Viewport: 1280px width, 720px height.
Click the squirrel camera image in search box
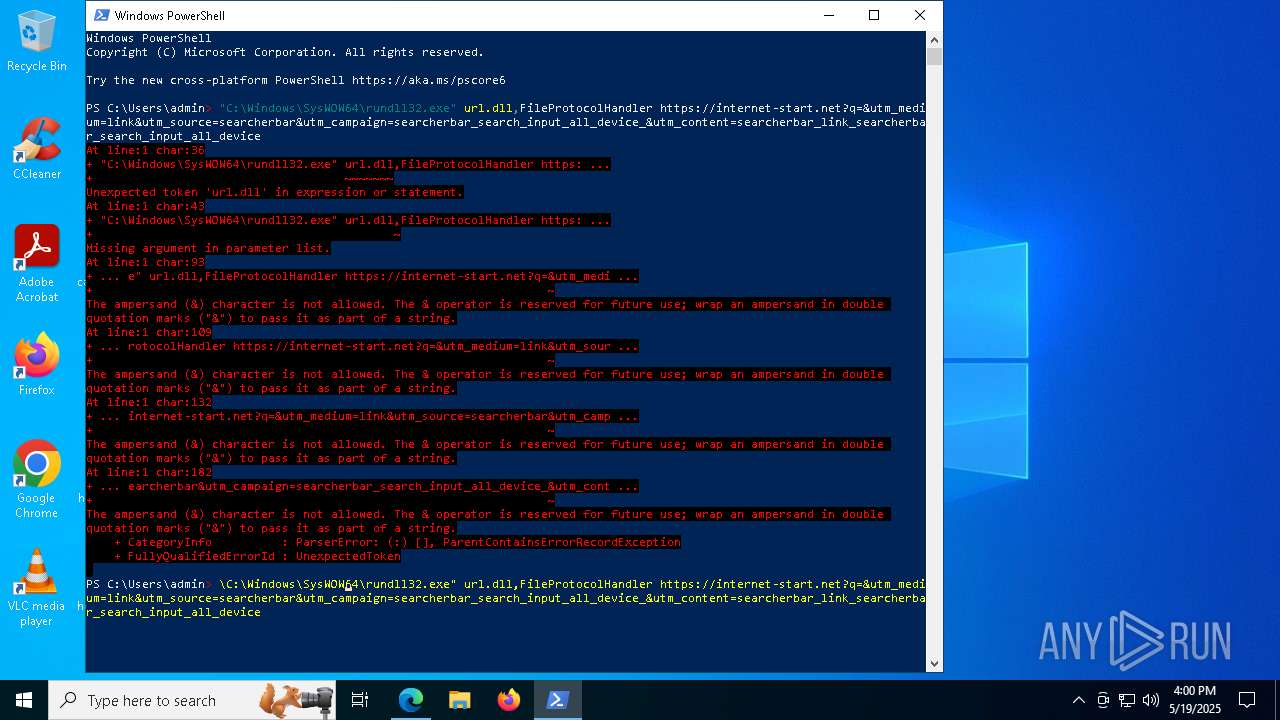tap(296, 700)
